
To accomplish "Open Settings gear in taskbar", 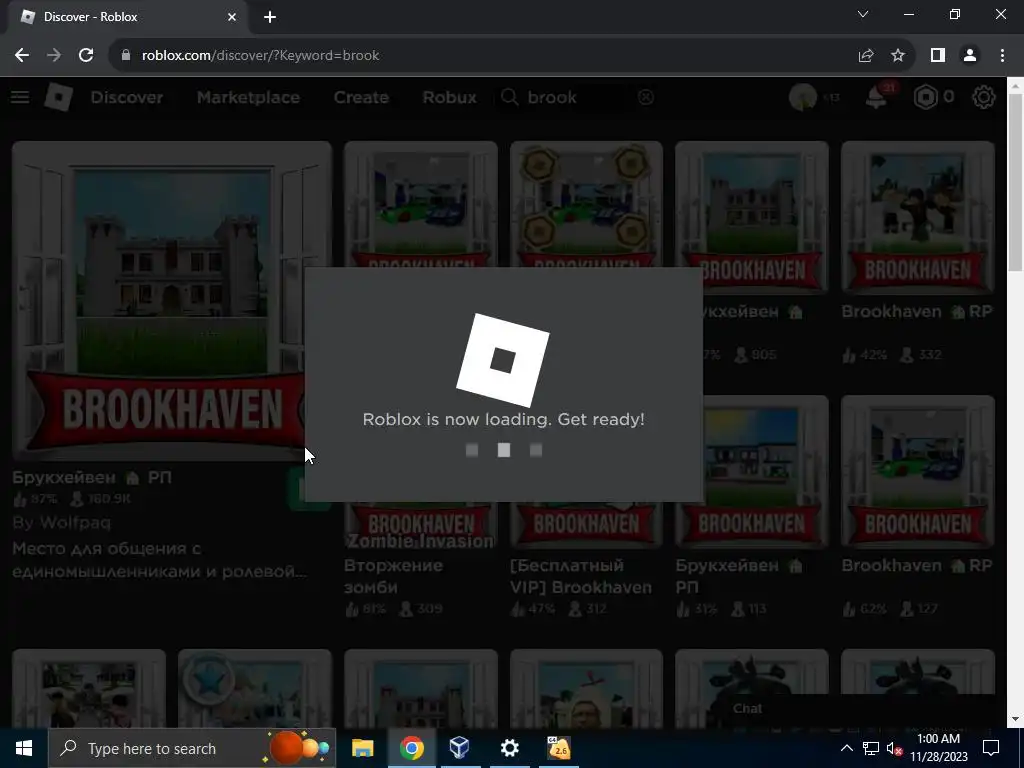I will coord(509,748).
